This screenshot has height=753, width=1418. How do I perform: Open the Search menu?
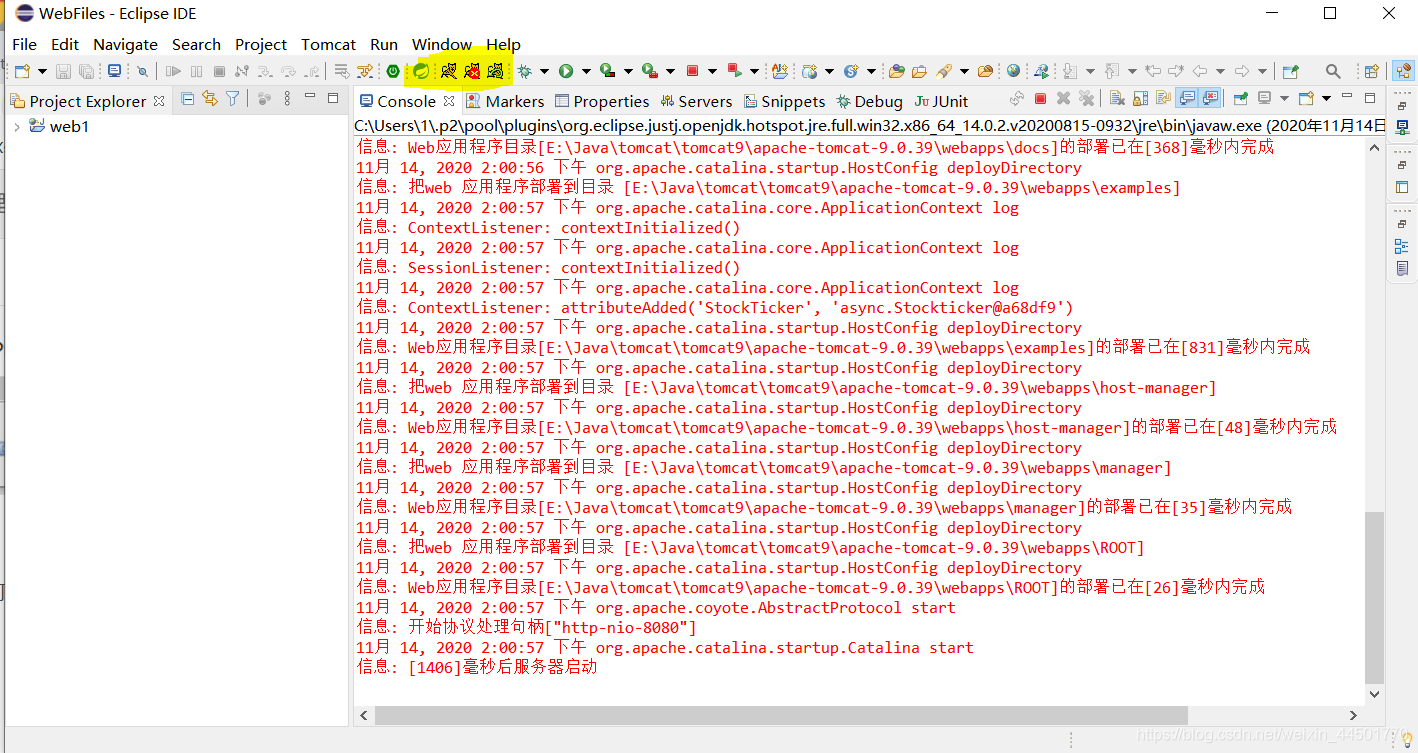point(196,44)
